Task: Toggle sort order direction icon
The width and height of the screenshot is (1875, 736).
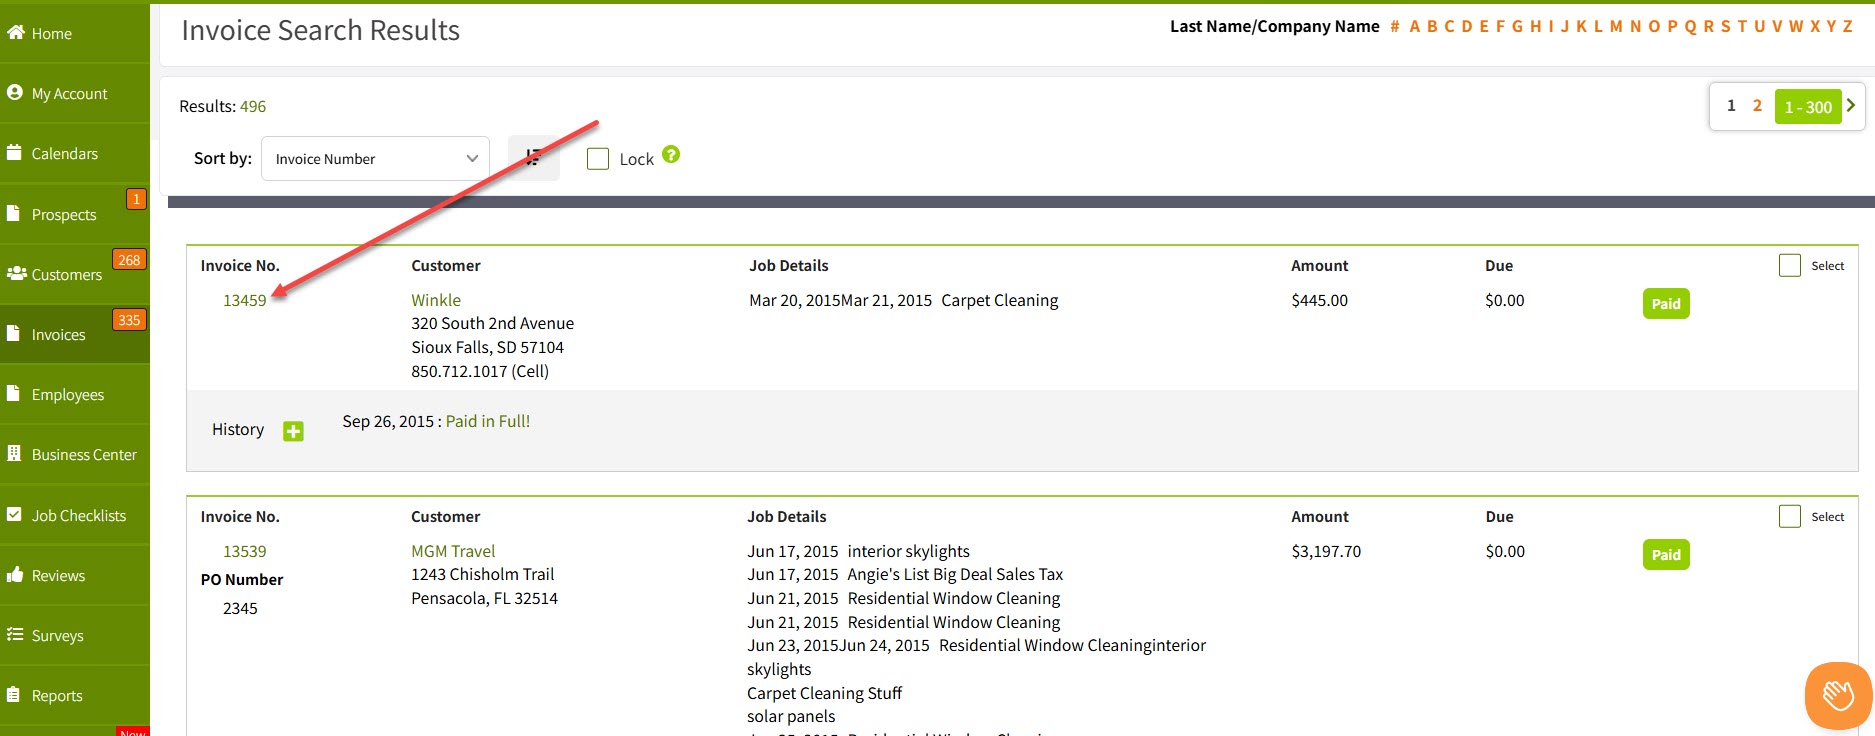Action: (x=533, y=158)
